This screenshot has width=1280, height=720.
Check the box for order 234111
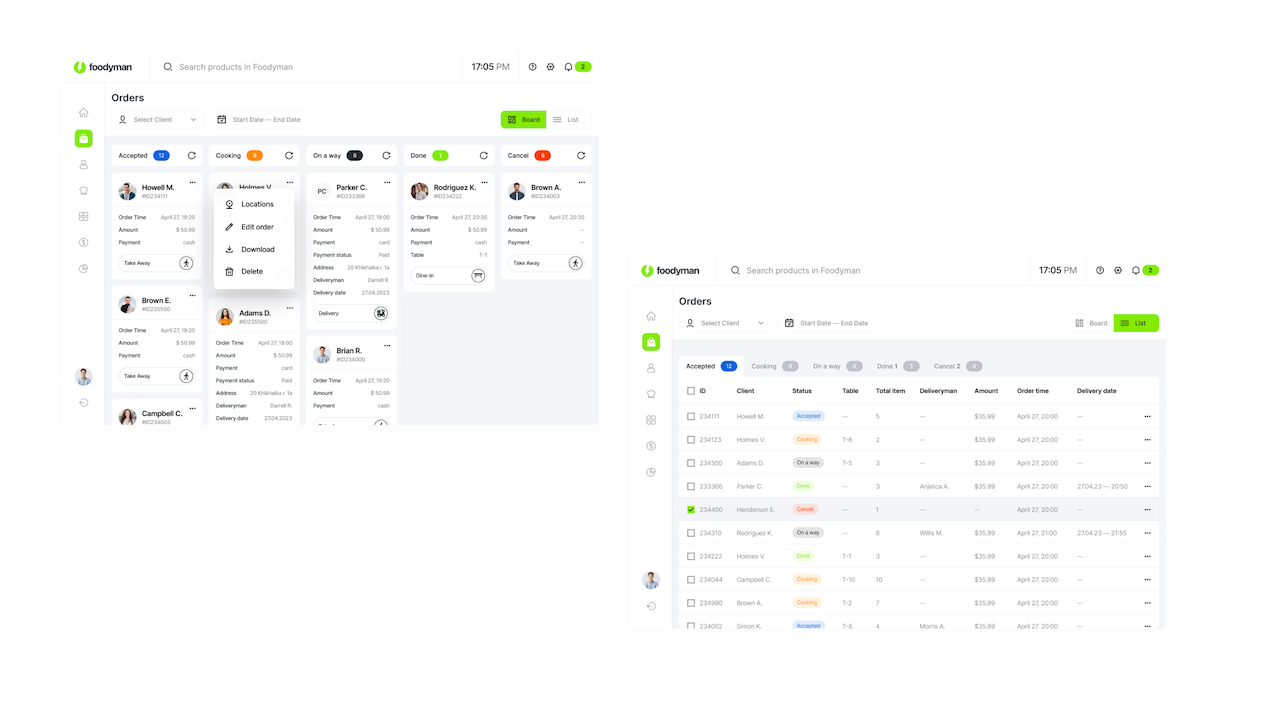point(691,416)
